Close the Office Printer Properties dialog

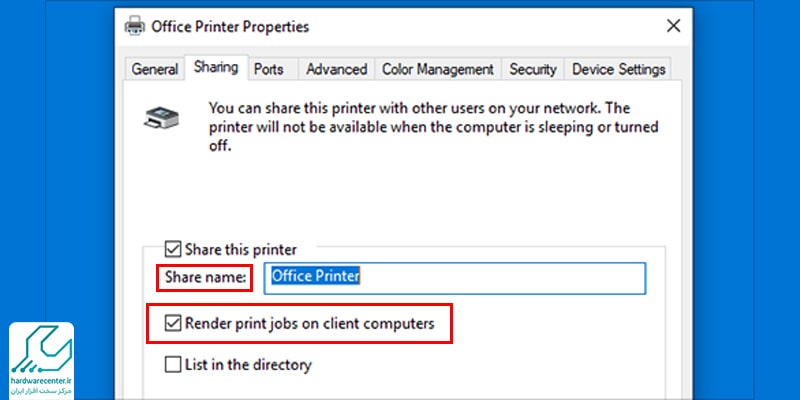coord(673,26)
